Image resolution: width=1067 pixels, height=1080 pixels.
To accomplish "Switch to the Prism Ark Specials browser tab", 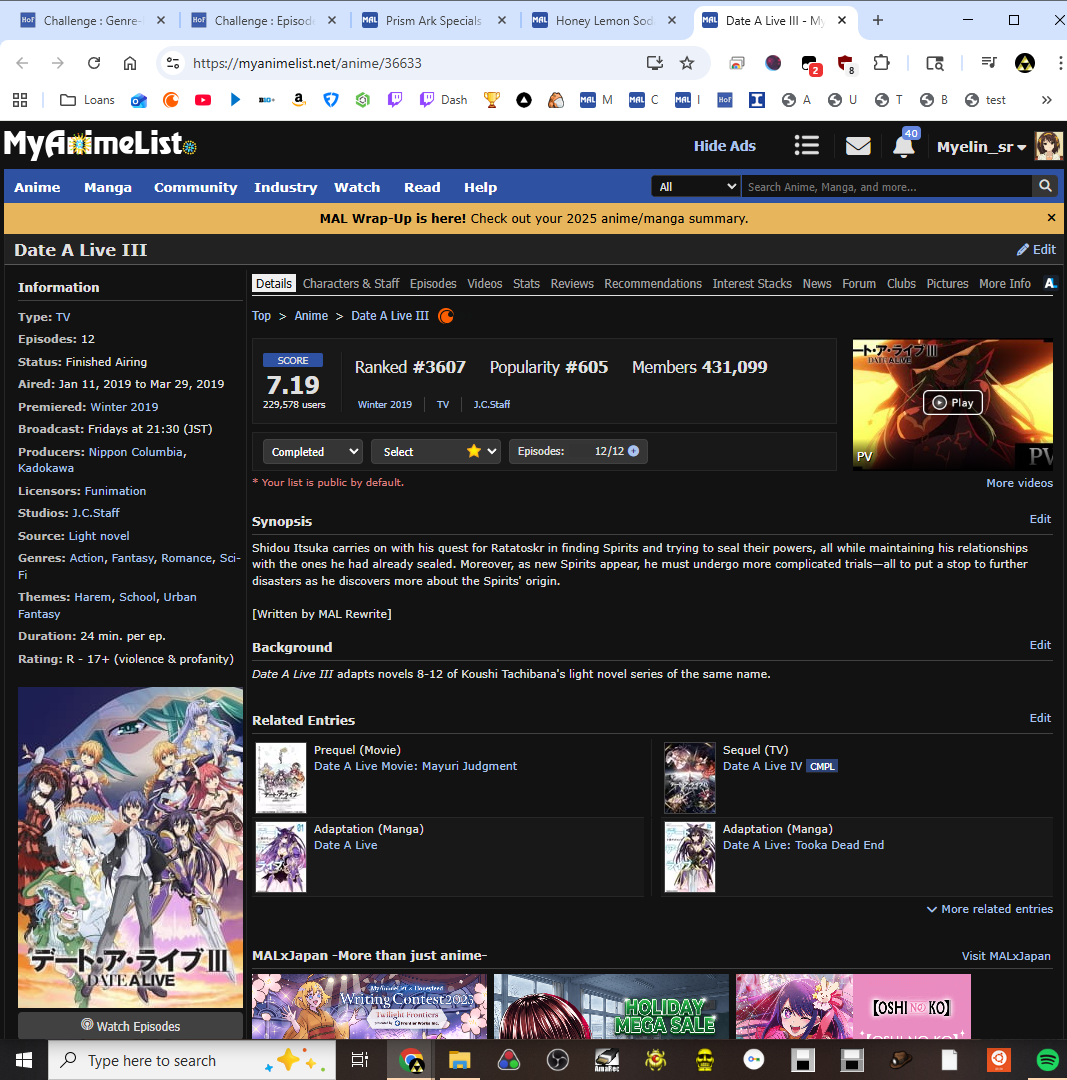I will pyautogui.click(x=433, y=21).
